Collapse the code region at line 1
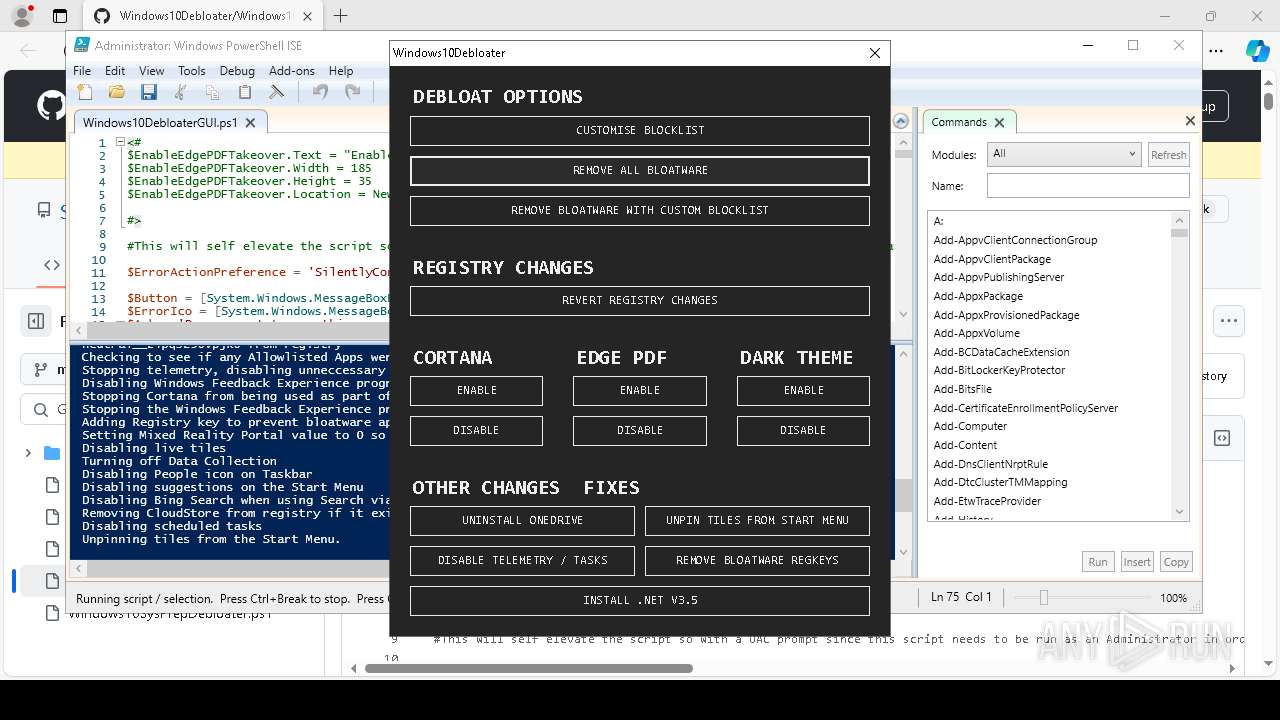1280x720 pixels. (120, 142)
